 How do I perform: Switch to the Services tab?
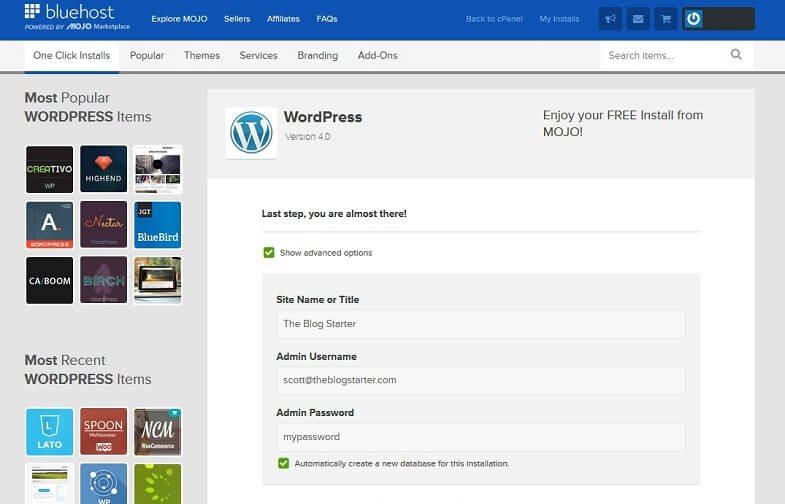258,56
